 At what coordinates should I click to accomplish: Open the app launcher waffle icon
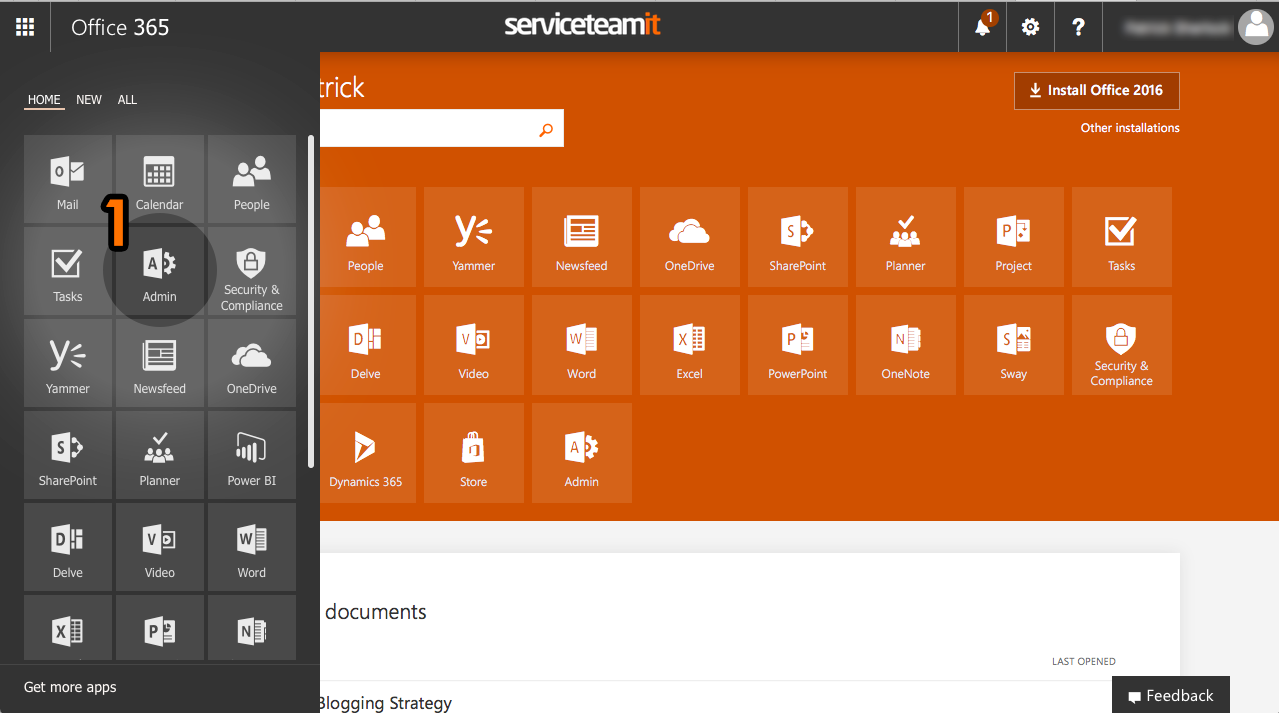(25, 27)
